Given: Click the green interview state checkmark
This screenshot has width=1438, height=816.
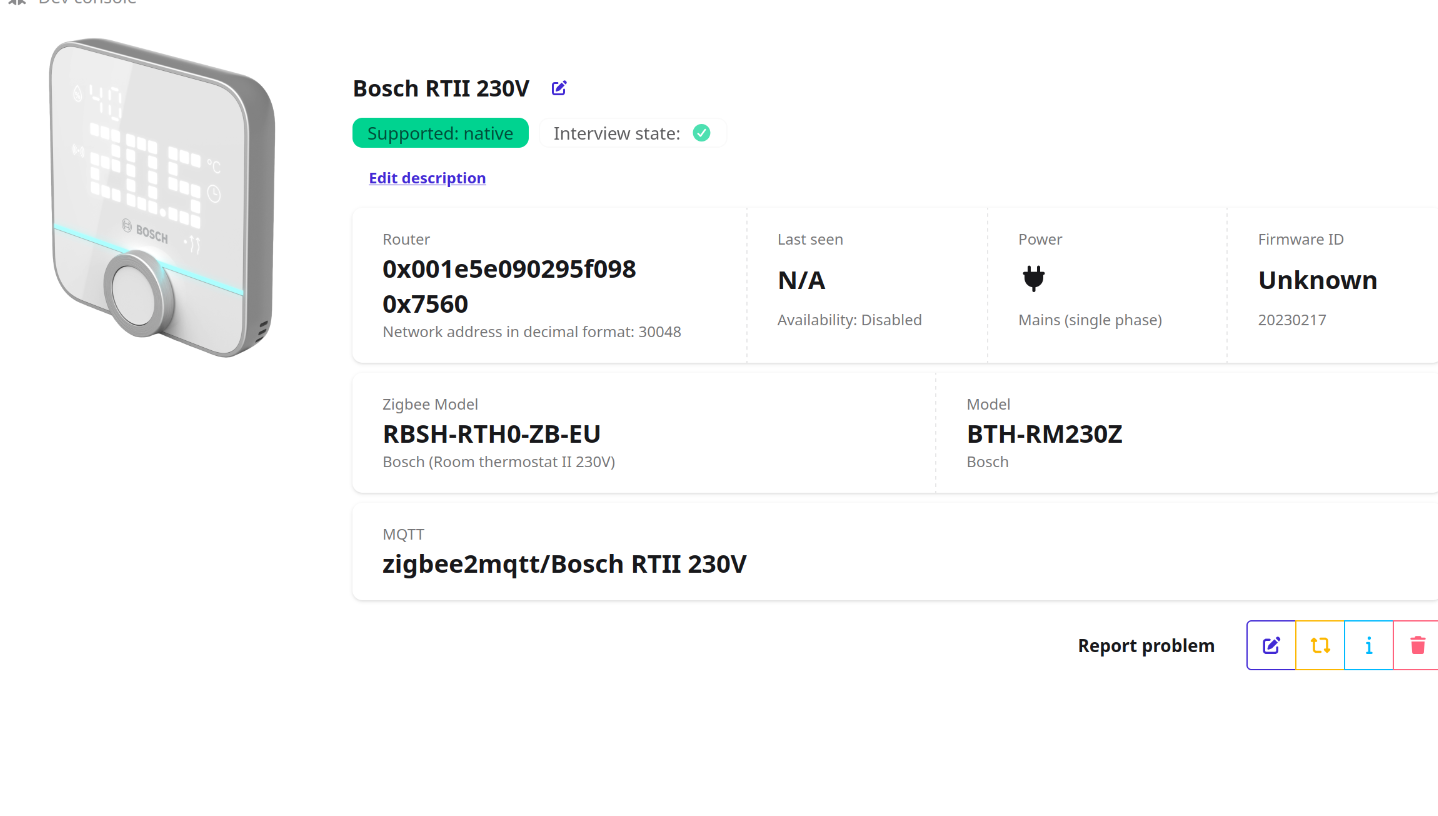Looking at the screenshot, I should coord(702,133).
